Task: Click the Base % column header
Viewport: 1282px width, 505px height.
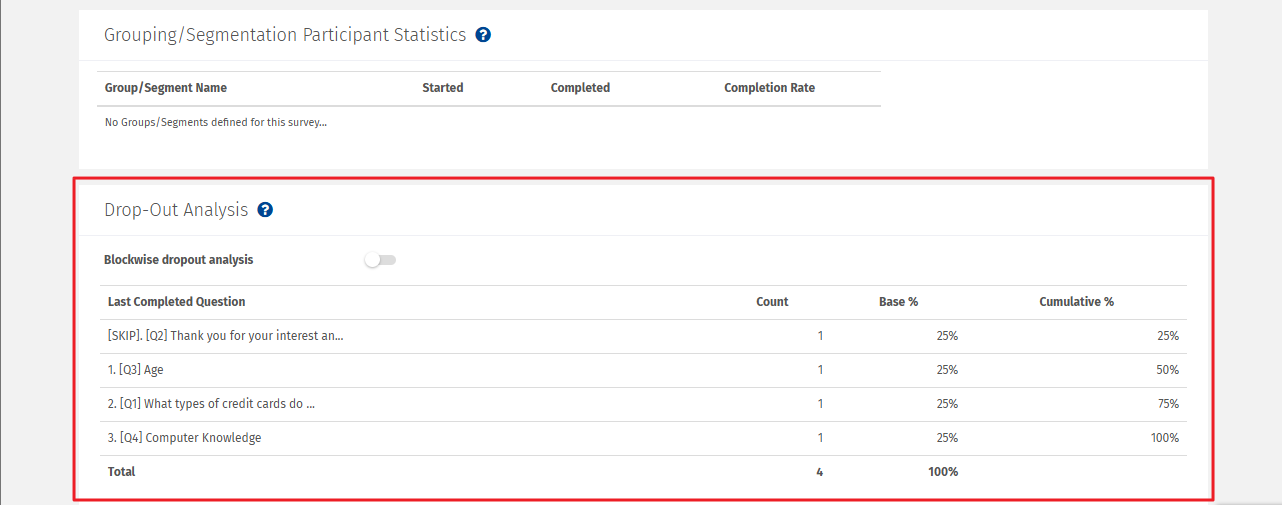Action: pyautogui.click(x=898, y=302)
